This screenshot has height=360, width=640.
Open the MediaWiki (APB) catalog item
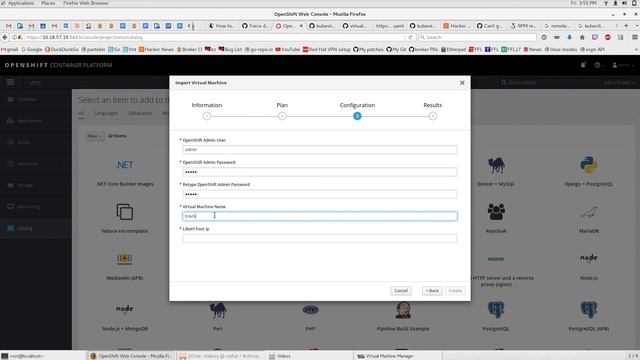[x=125, y=265]
